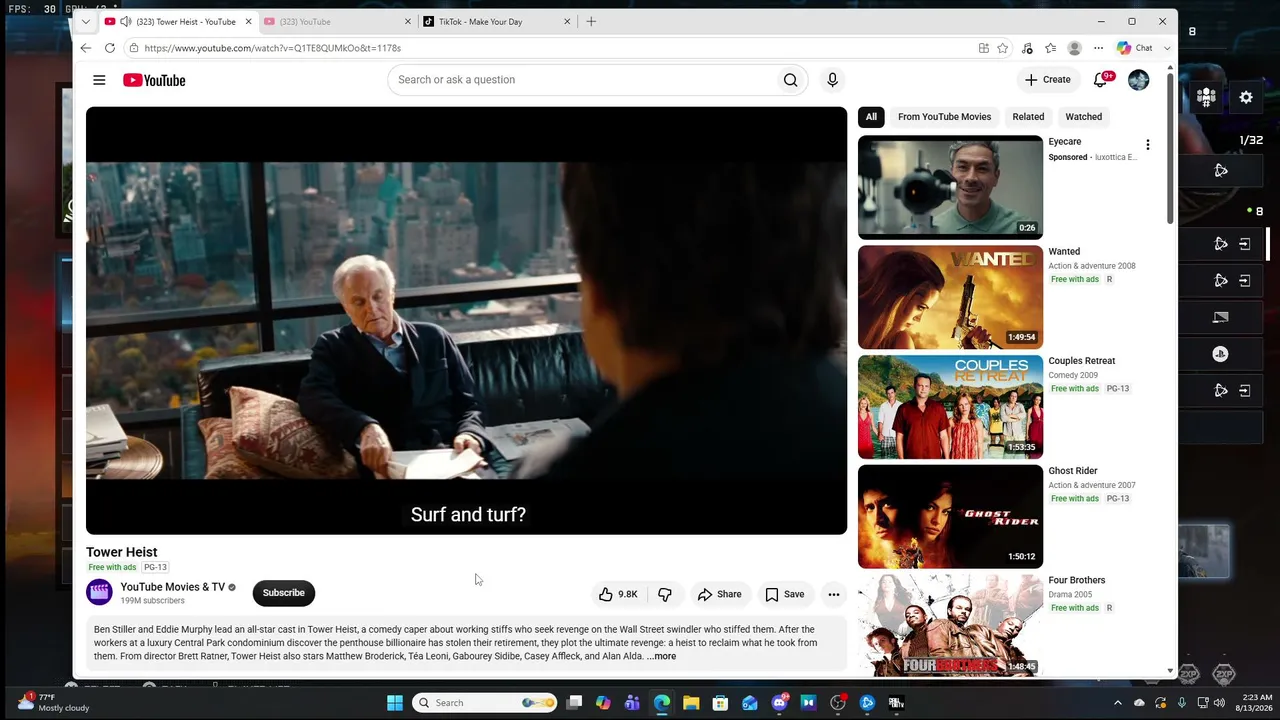Viewport: 1280px width, 720px height.
Task: Click the Eyecare sponsored ad thumbnail
Action: (x=950, y=188)
